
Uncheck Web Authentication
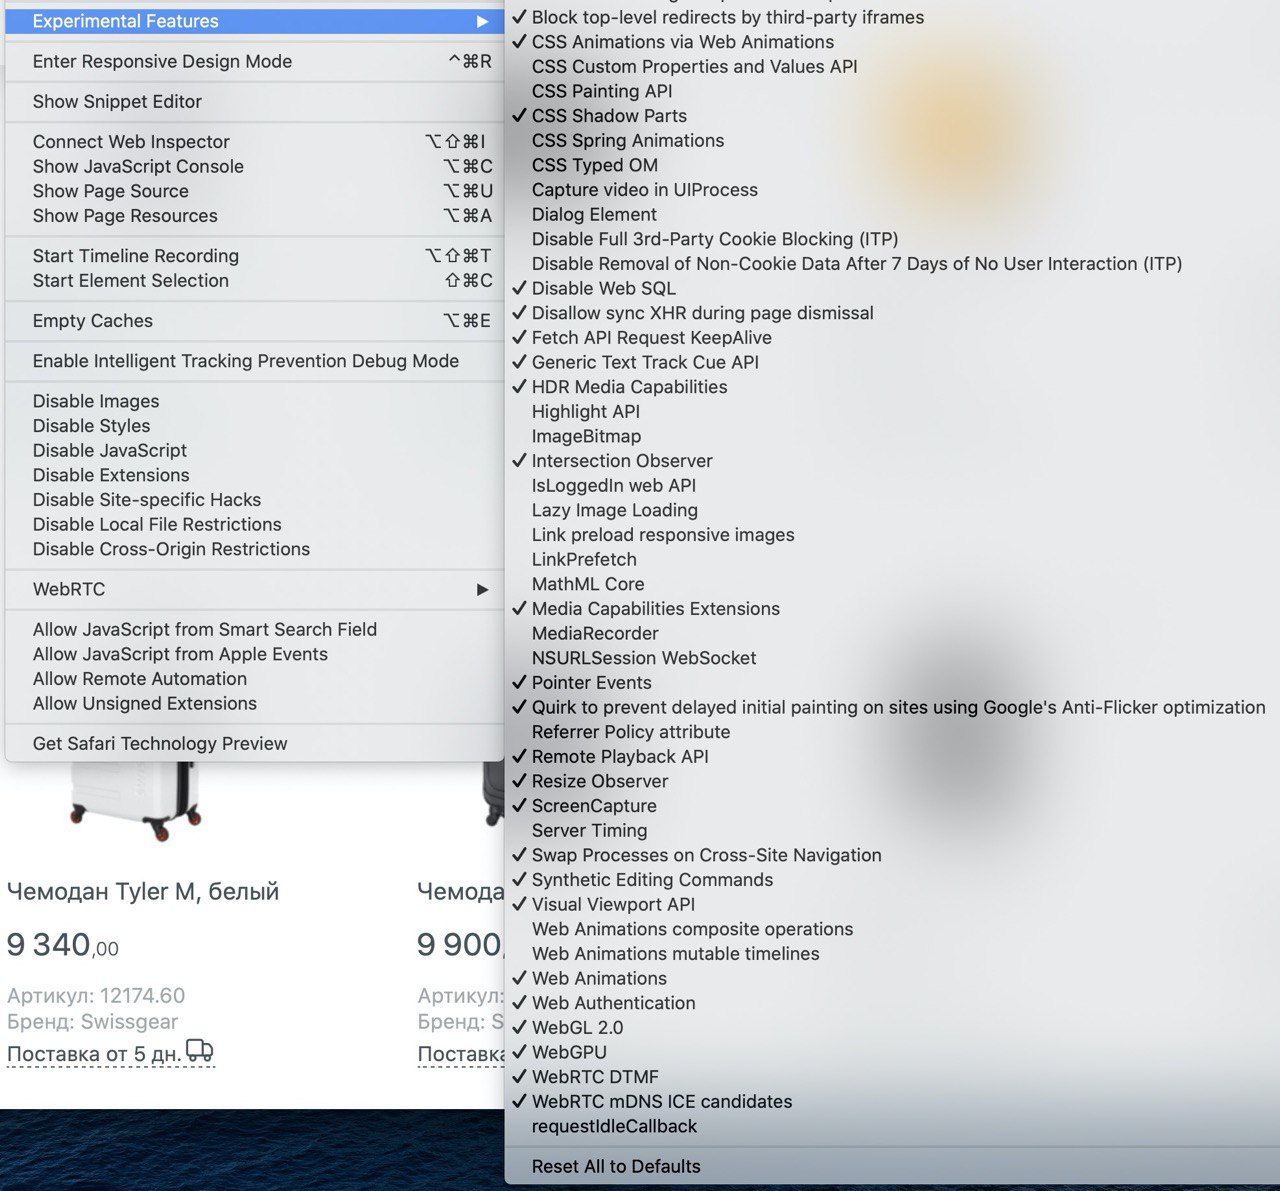[892, 1003]
